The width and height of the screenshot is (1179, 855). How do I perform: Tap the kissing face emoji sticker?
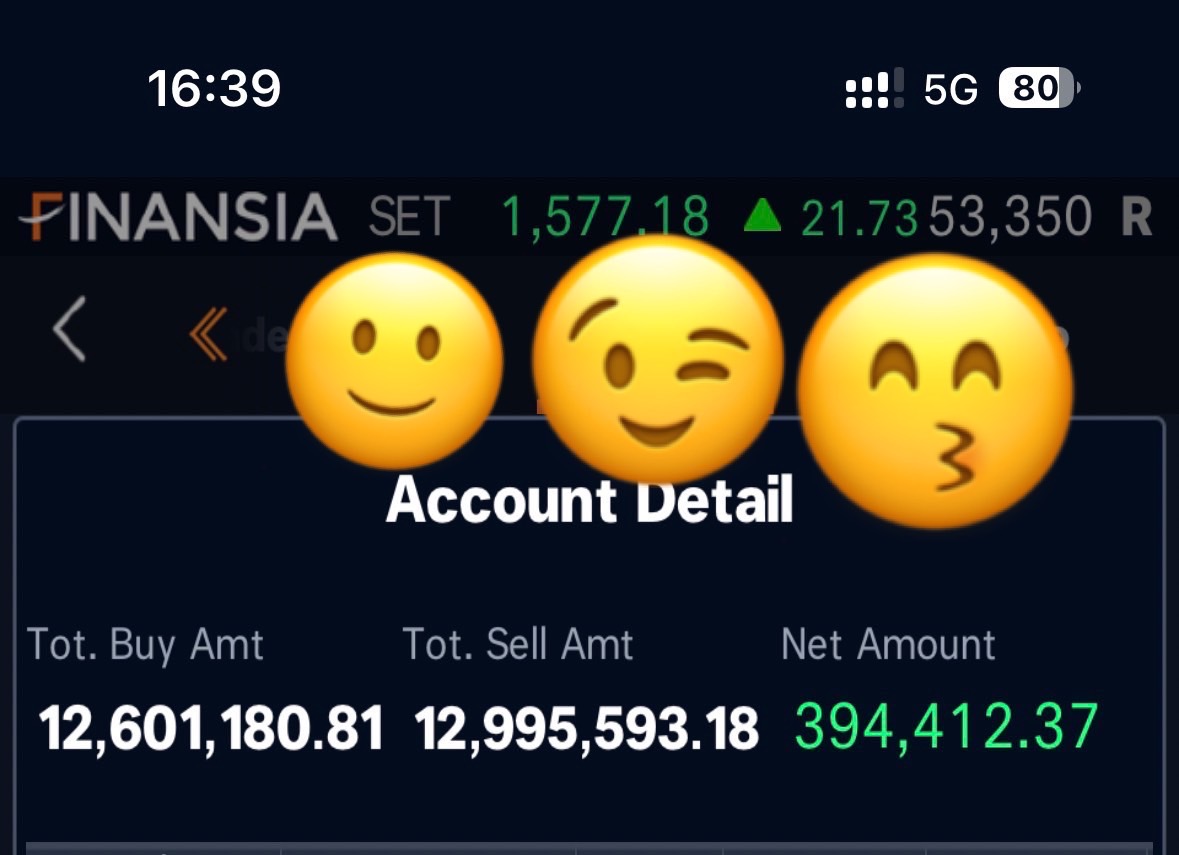tap(935, 391)
